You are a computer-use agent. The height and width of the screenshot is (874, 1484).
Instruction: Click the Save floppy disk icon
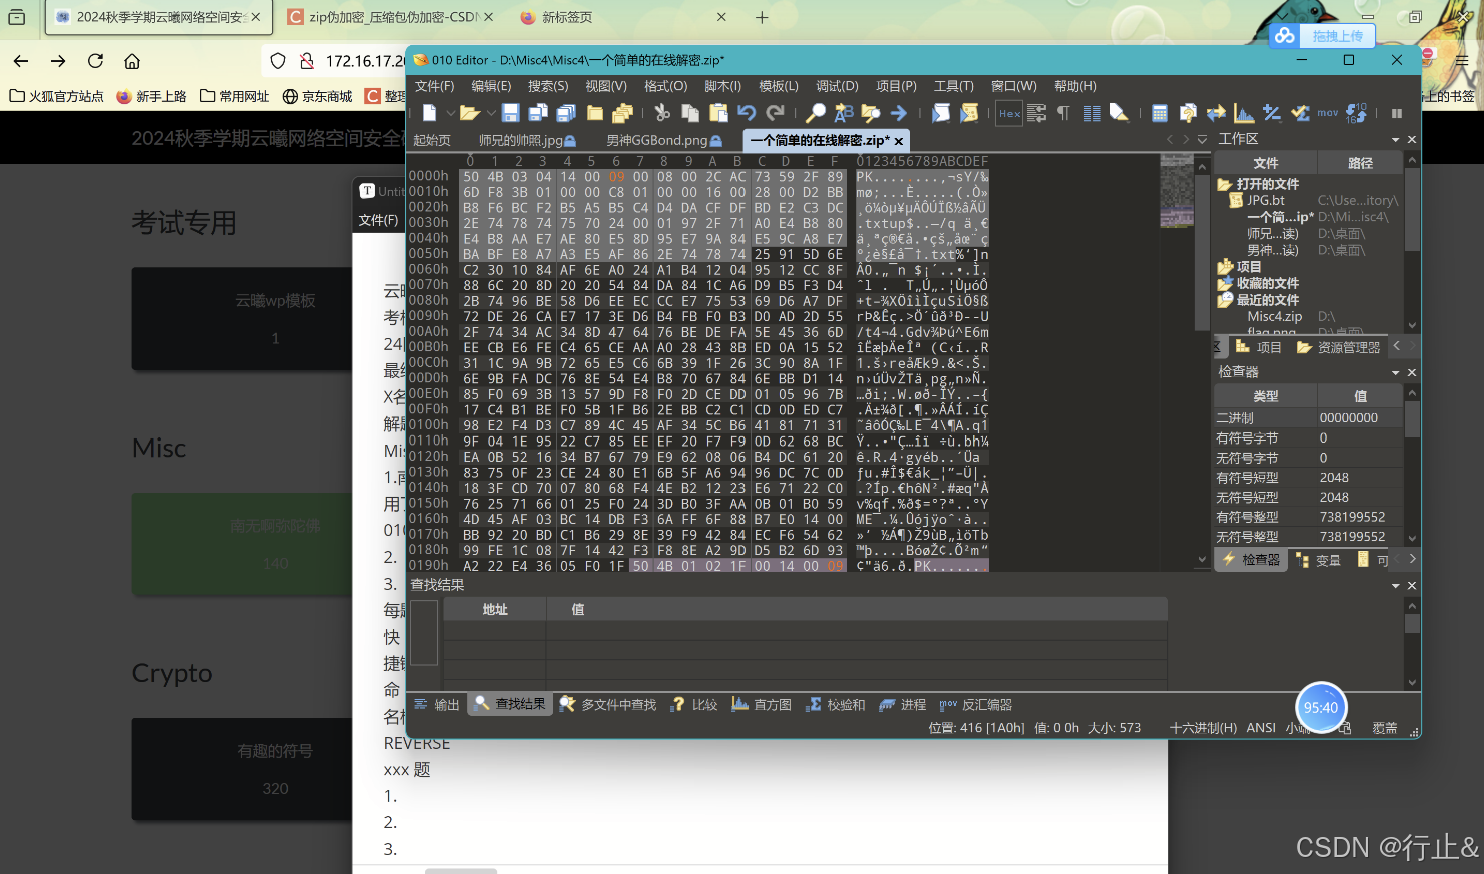click(x=510, y=113)
